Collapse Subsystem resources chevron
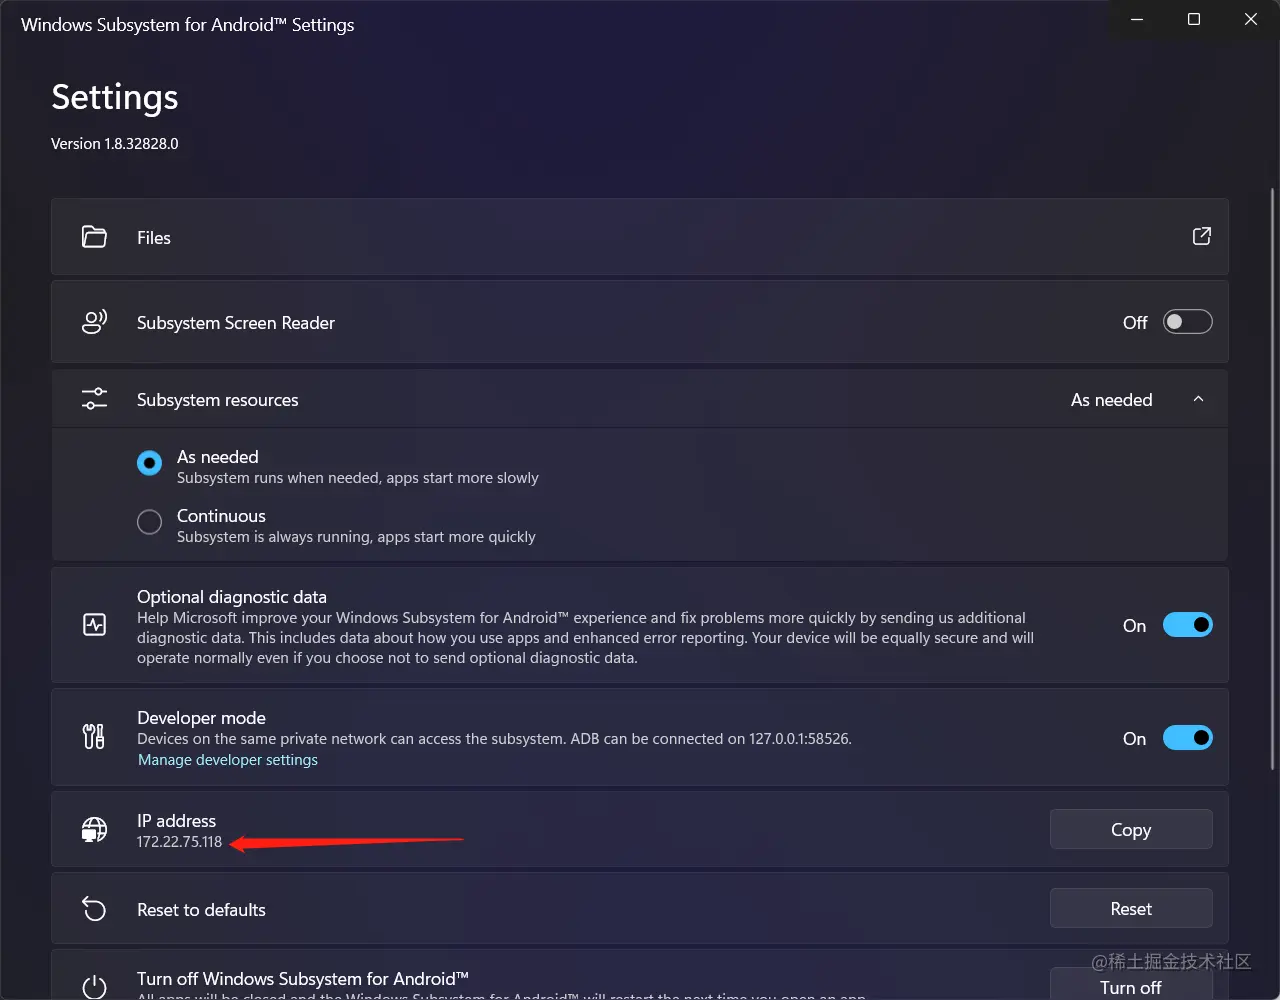The width and height of the screenshot is (1280, 1000). [1198, 399]
